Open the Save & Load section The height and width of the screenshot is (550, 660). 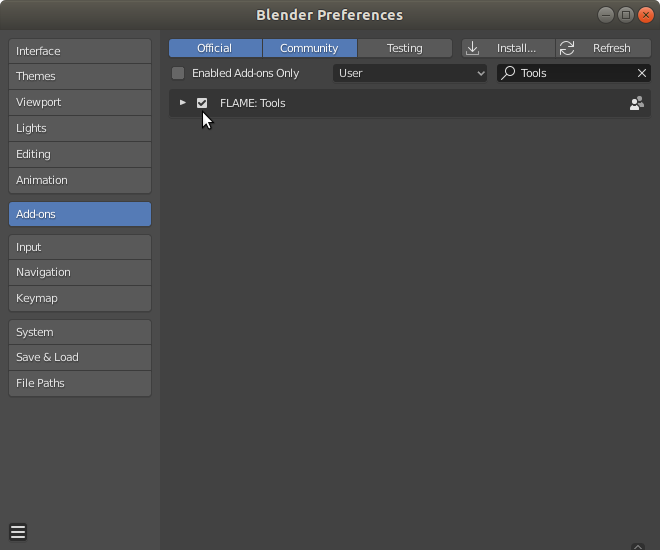pos(80,357)
